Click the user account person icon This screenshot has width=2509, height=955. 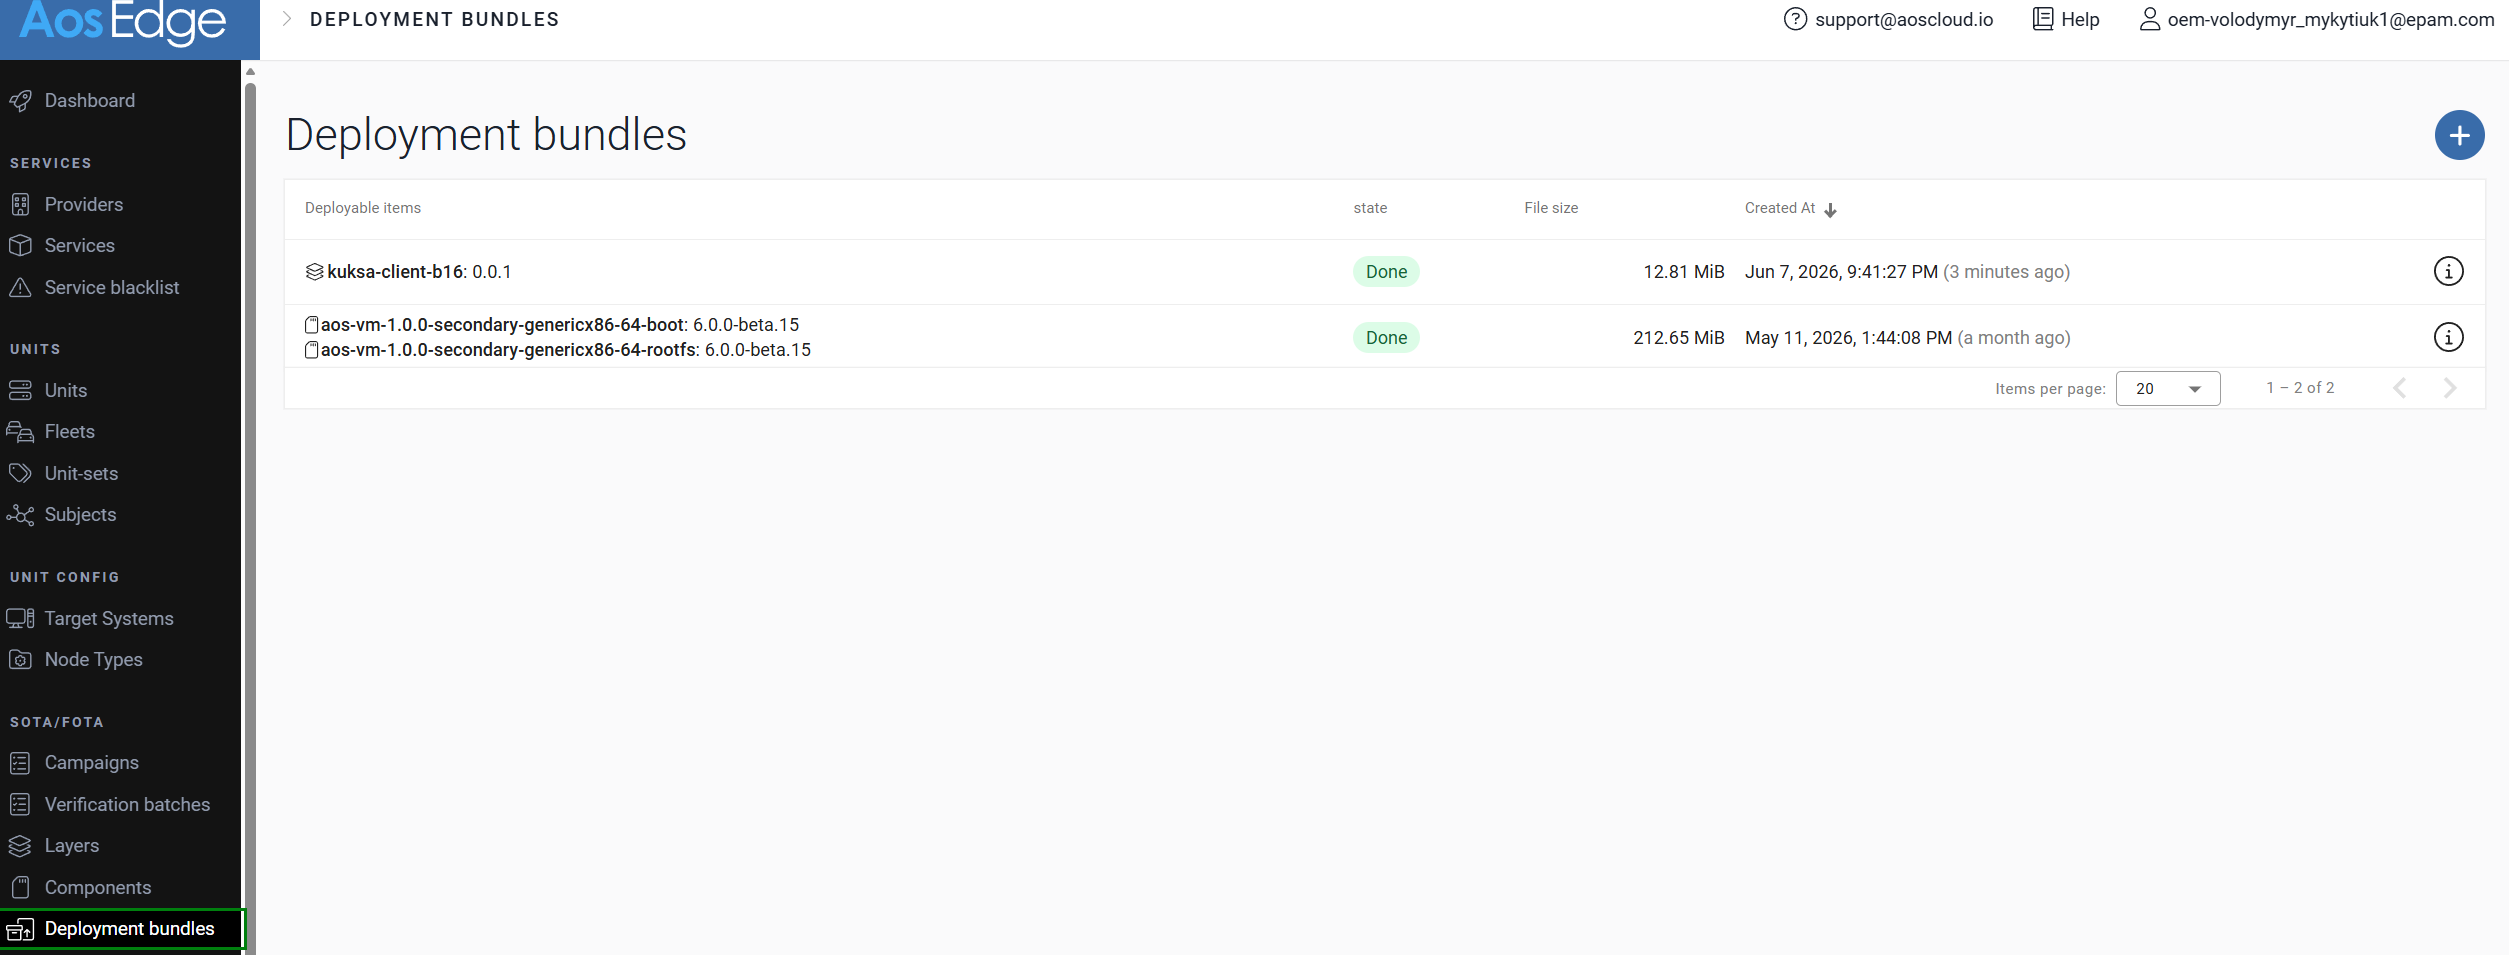point(2149,19)
